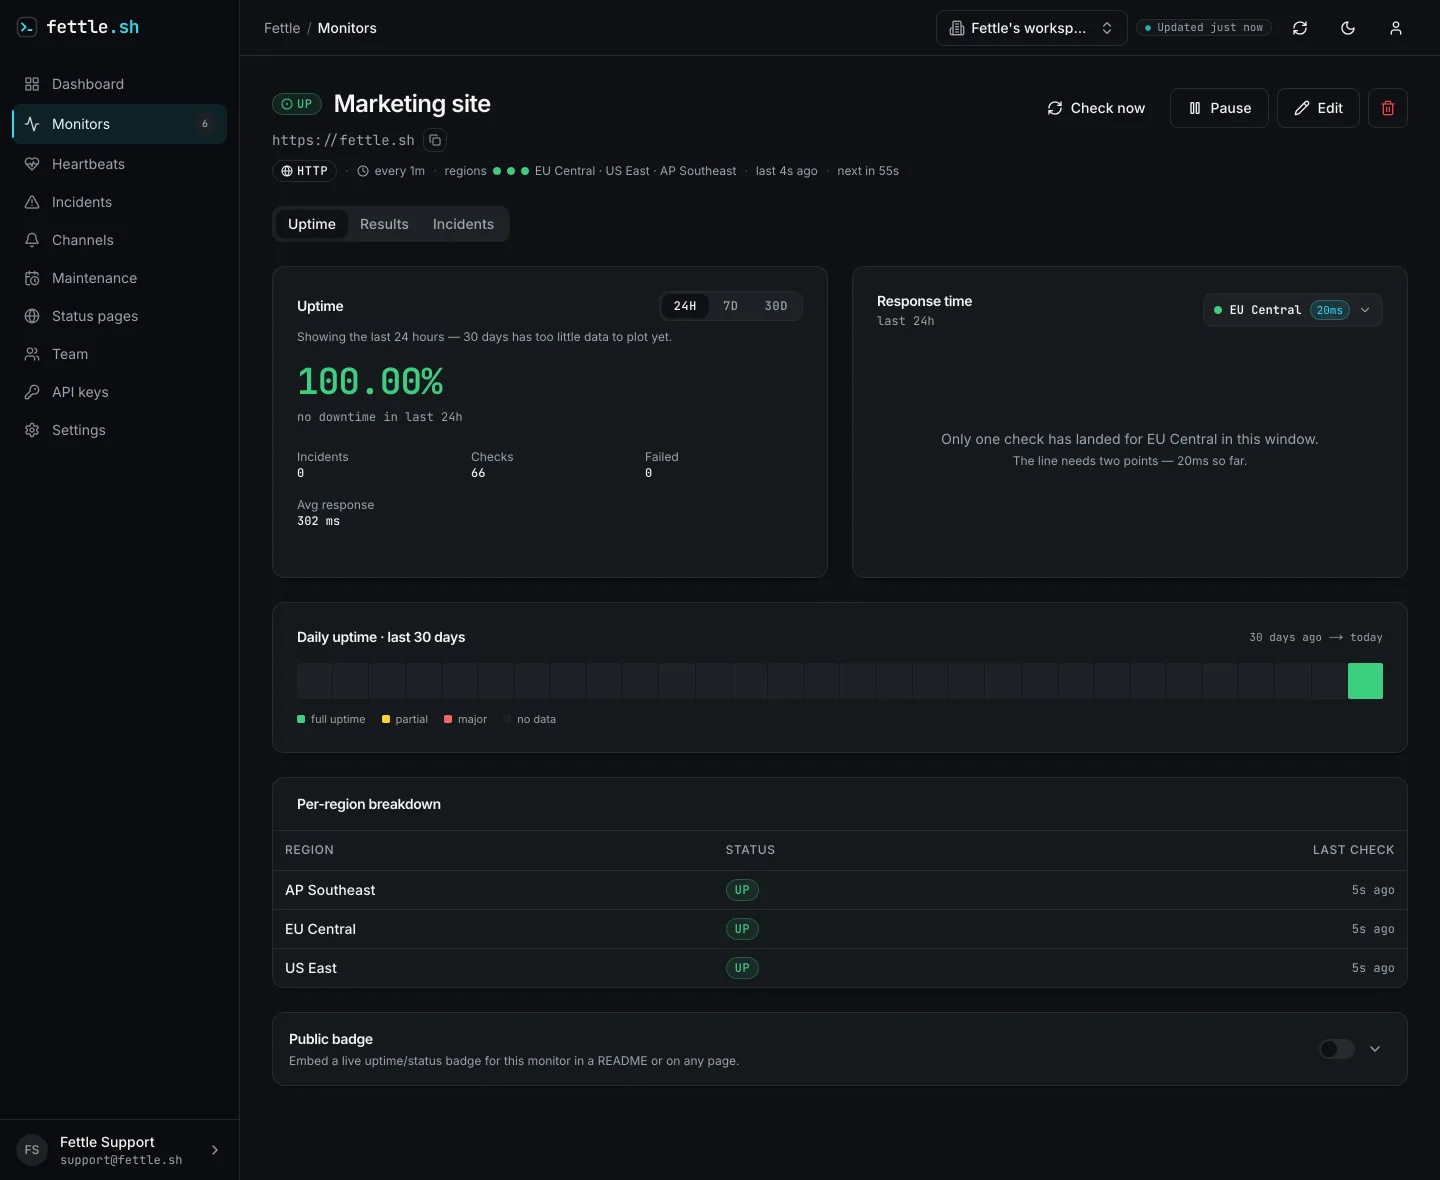Select the 24H uptime range

(x=685, y=306)
